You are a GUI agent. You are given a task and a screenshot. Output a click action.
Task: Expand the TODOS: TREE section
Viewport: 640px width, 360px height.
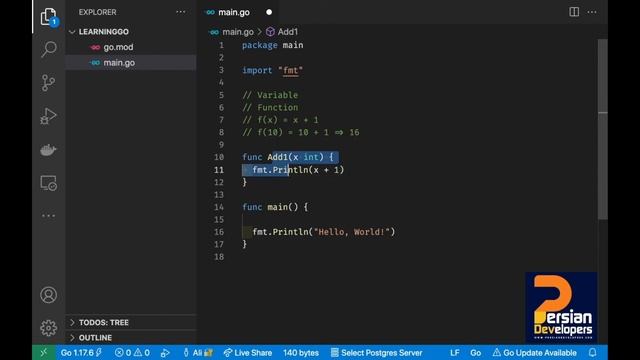tap(131, 322)
